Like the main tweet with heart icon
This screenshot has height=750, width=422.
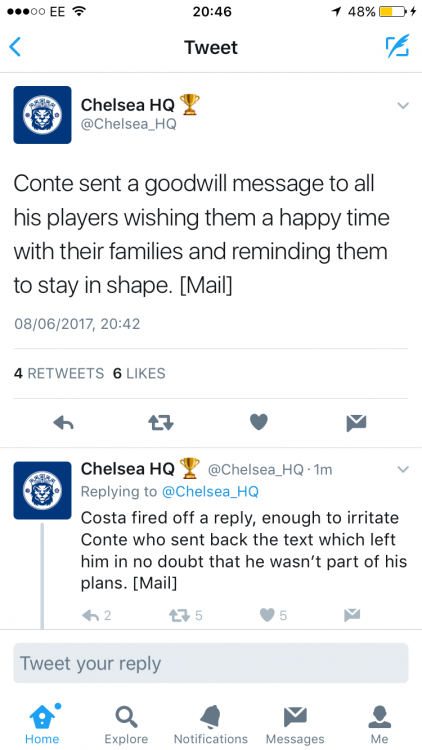point(259,422)
